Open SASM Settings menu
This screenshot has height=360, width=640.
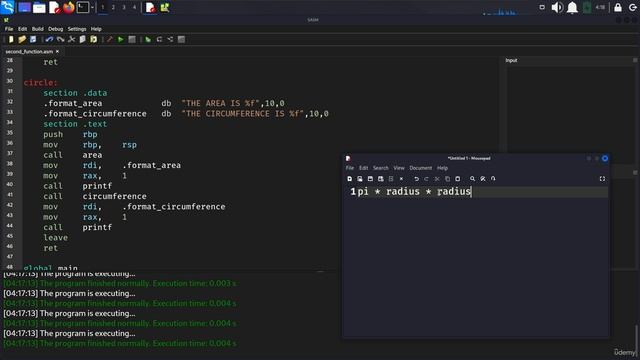point(77,29)
